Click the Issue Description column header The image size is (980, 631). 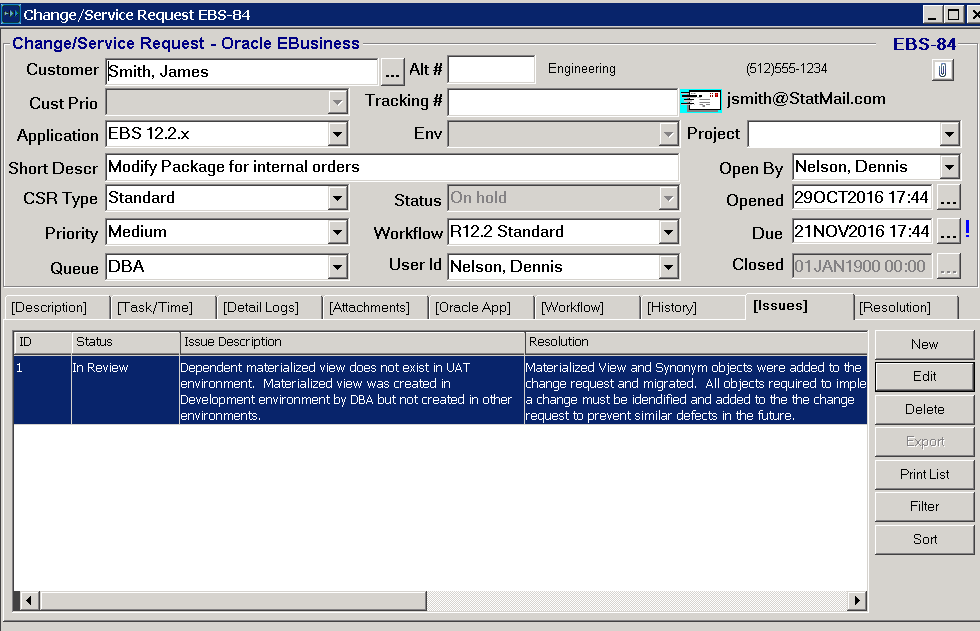(352, 342)
